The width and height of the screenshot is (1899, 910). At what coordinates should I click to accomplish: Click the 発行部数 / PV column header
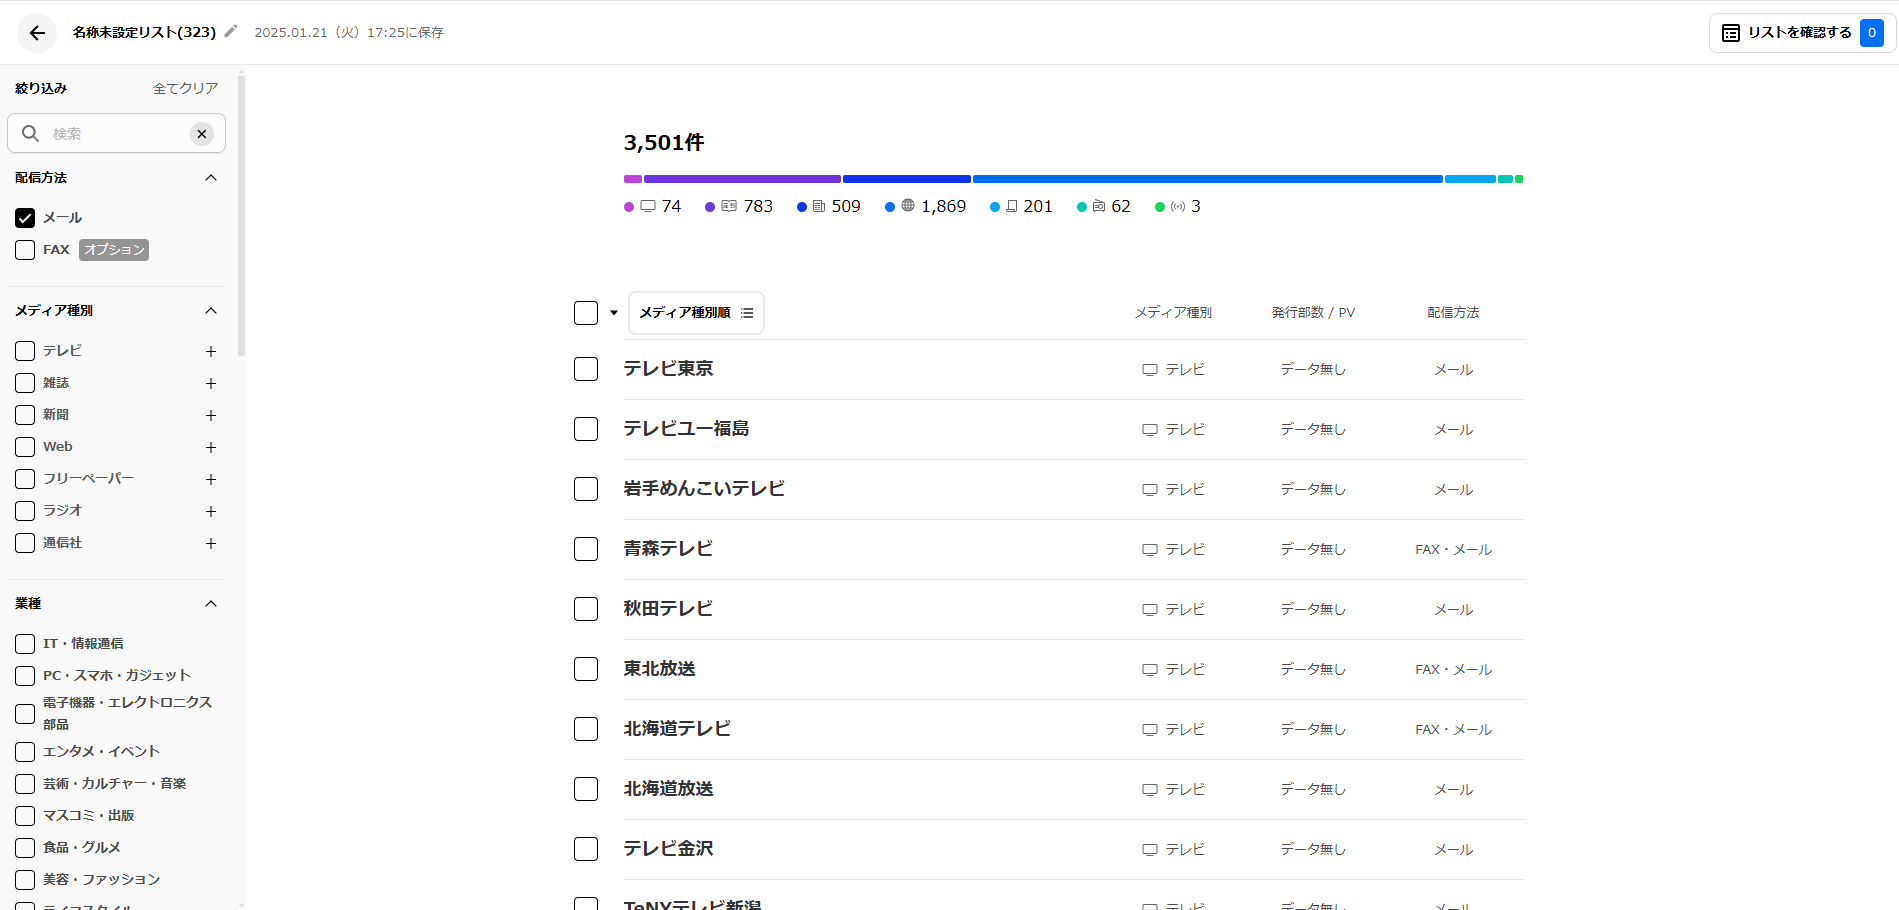(1313, 313)
